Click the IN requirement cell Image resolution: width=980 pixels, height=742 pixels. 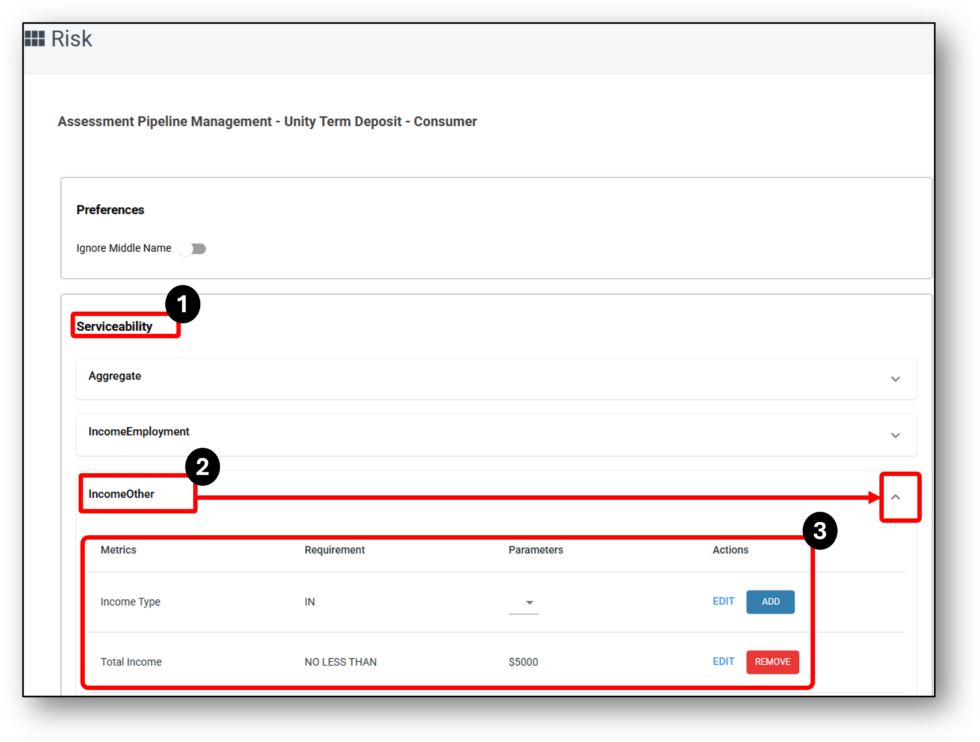click(x=309, y=601)
